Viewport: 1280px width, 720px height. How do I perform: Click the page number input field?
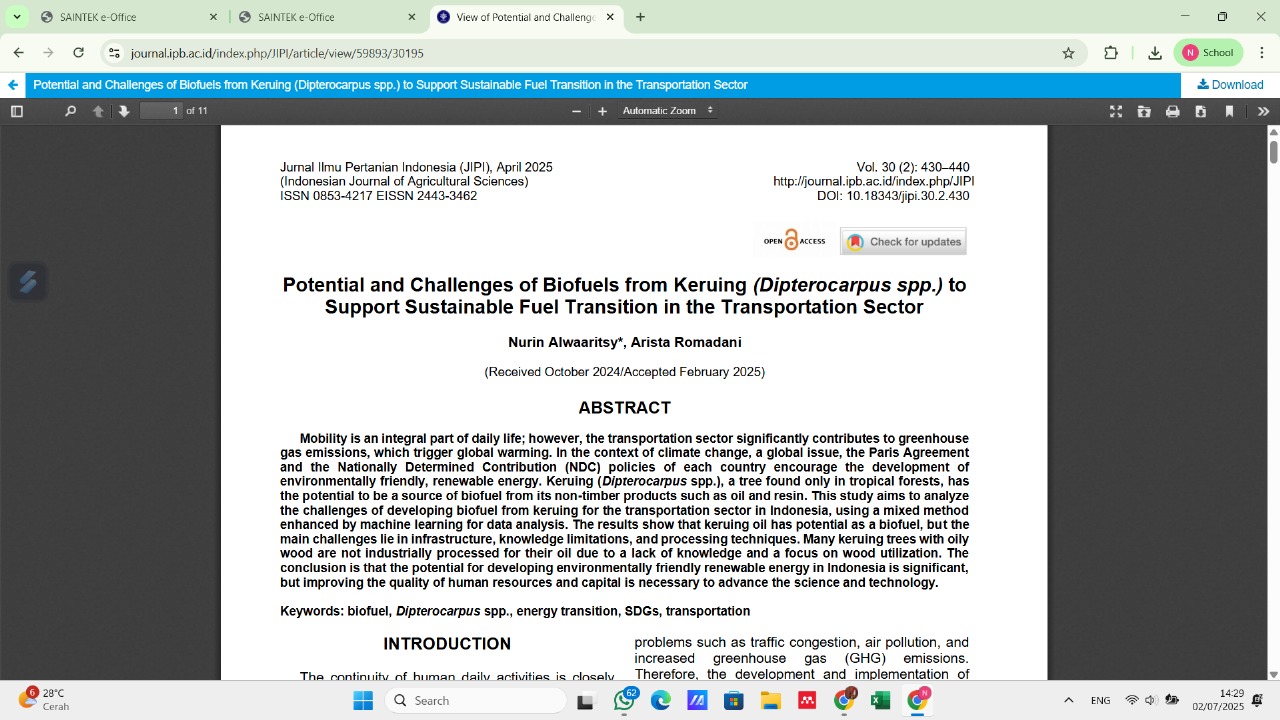coord(162,111)
